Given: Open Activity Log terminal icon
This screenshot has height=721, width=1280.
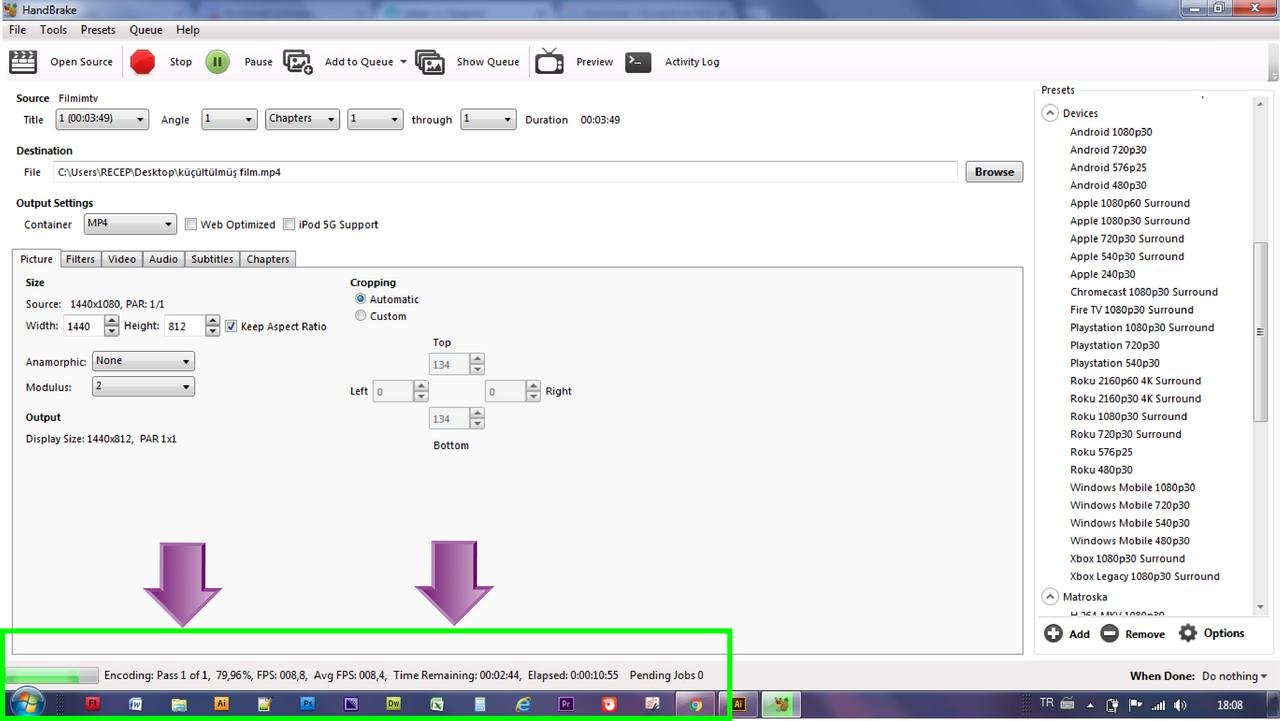Looking at the screenshot, I should coord(638,62).
